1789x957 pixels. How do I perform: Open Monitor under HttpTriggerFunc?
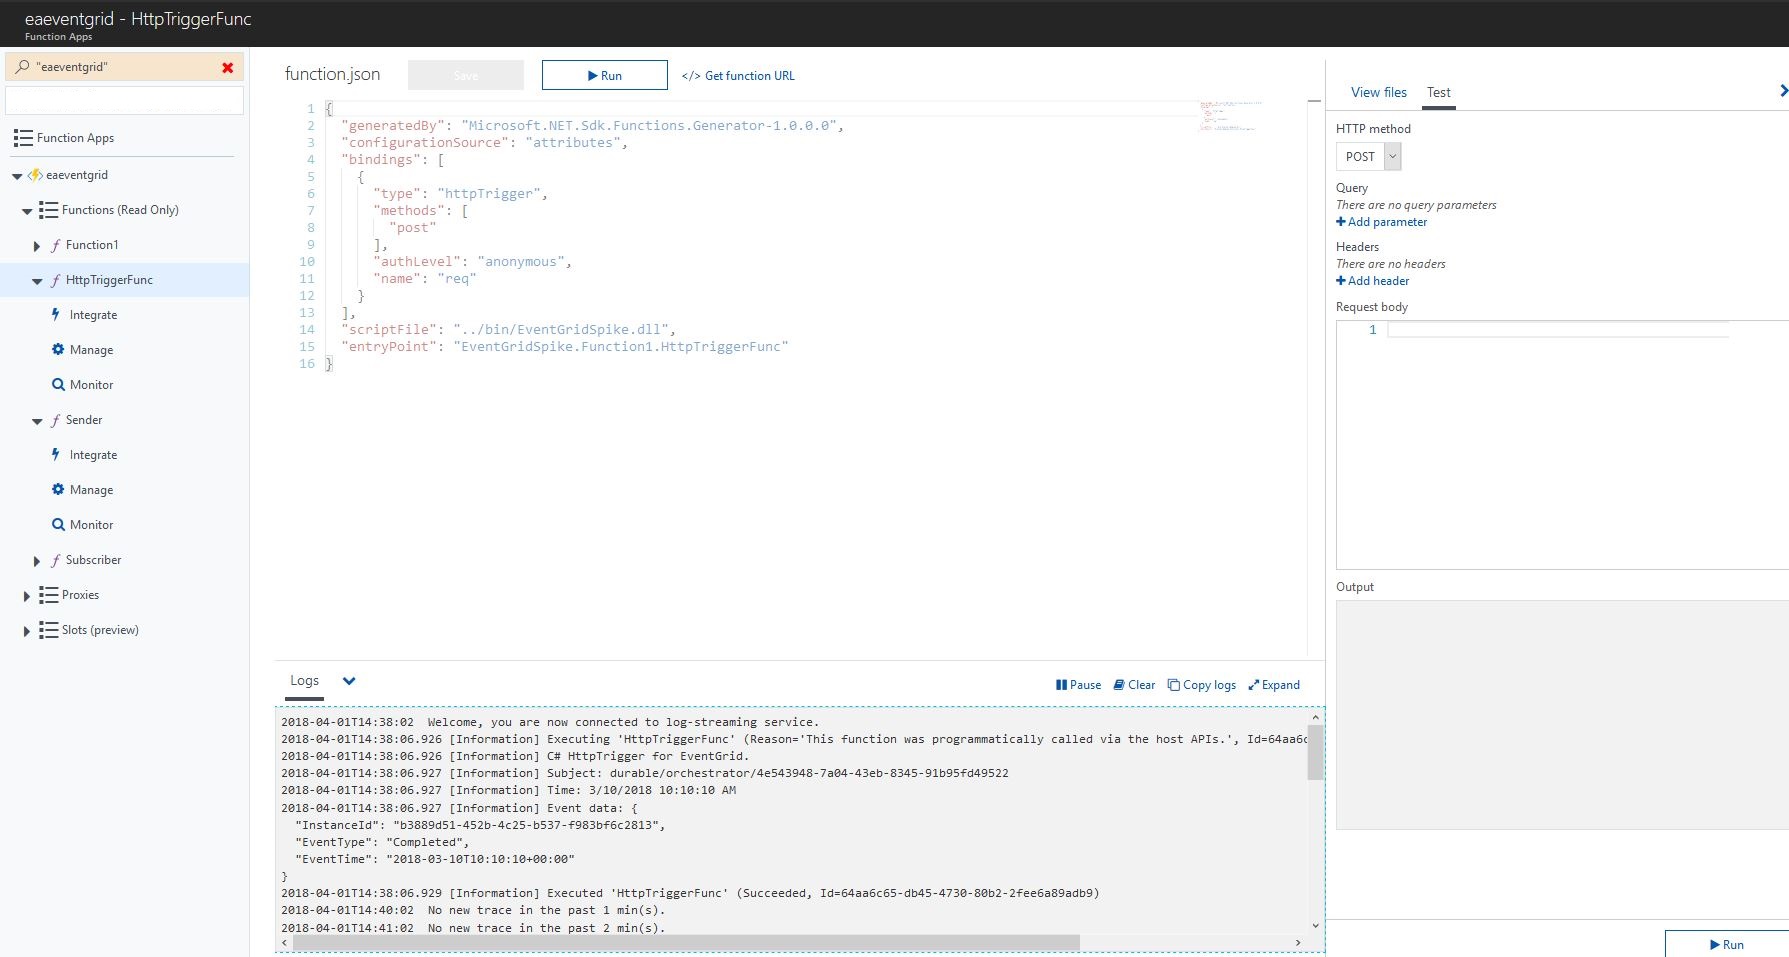point(94,384)
